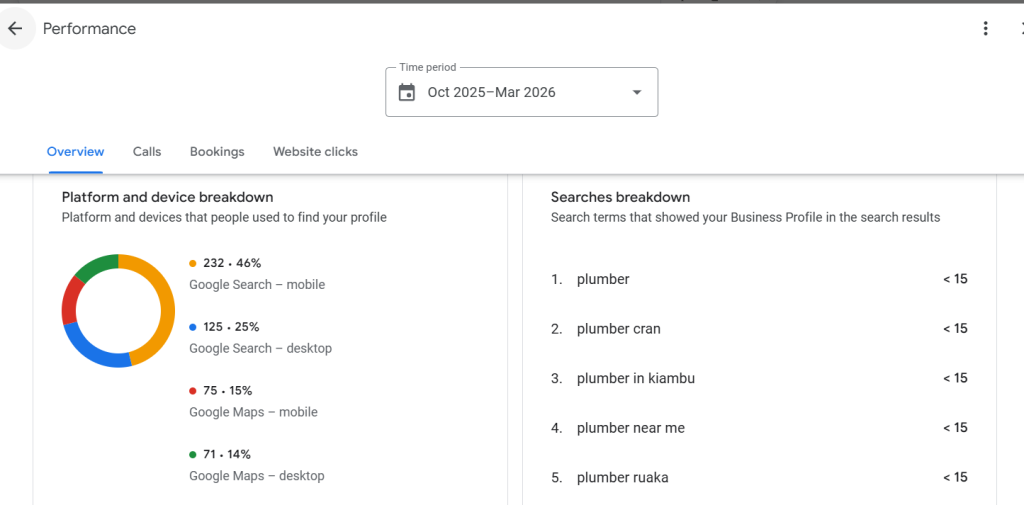Click the green Google Maps desktop dot
Viewport: 1024px width, 505px height.
193,455
